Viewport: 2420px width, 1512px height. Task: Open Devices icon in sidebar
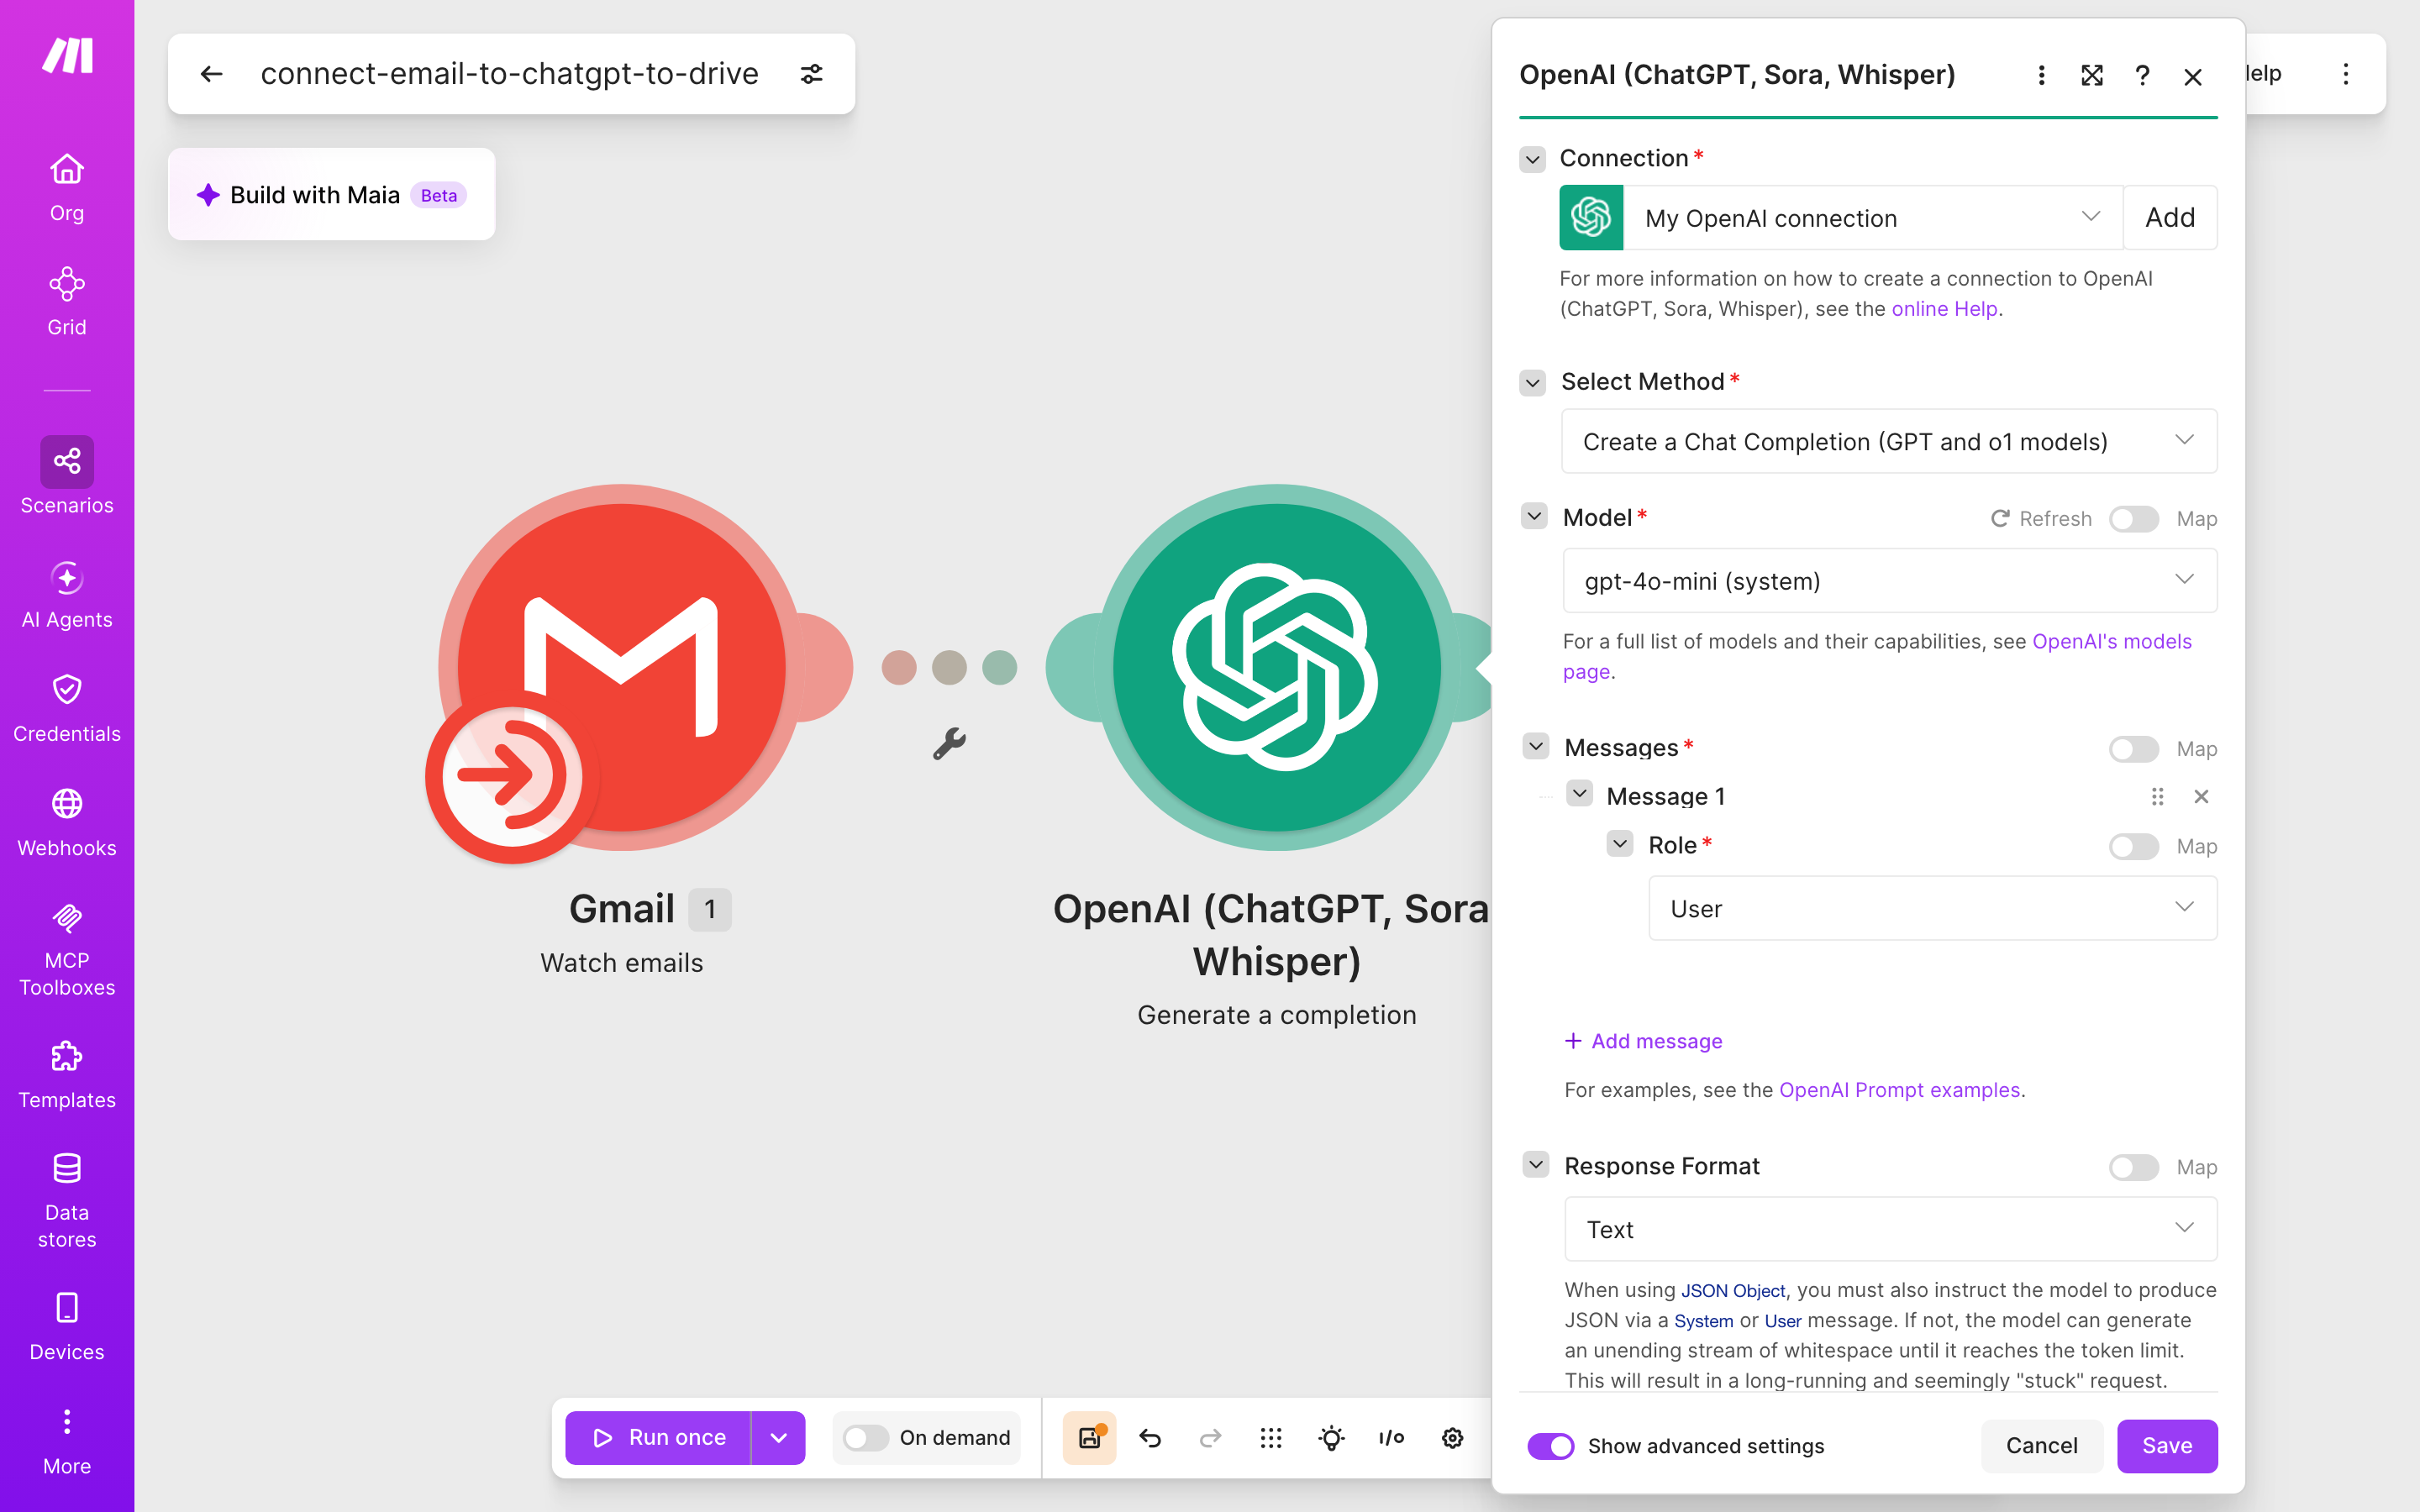click(x=67, y=1308)
